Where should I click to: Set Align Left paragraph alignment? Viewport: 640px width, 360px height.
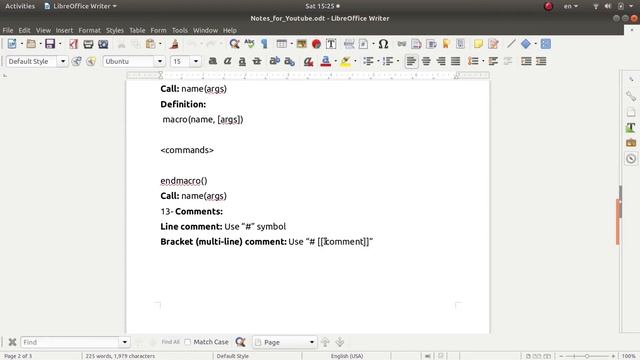pyautogui.click(x=411, y=61)
